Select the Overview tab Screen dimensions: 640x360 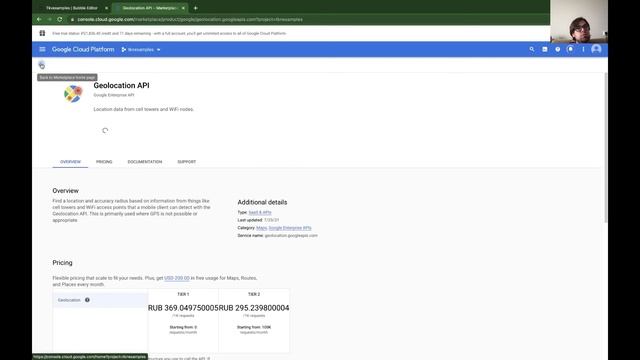coord(70,162)
